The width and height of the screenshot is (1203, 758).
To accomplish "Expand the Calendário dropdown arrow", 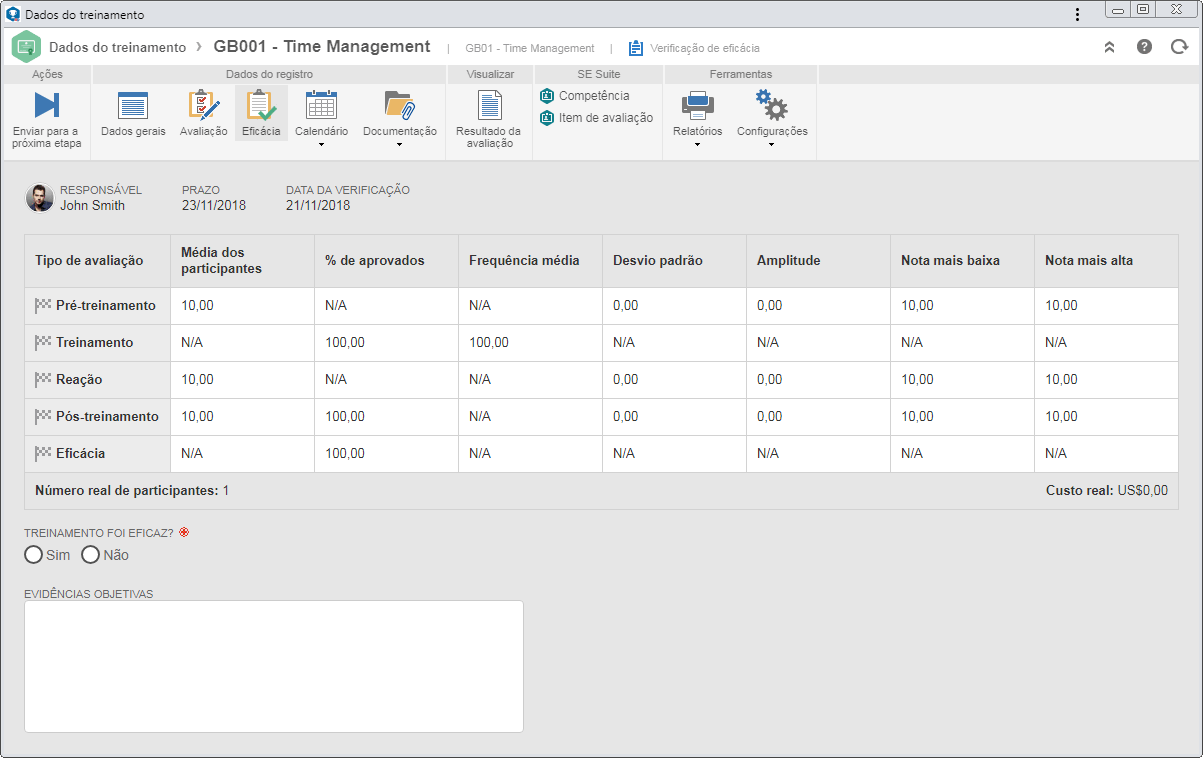I will (321, 145).
